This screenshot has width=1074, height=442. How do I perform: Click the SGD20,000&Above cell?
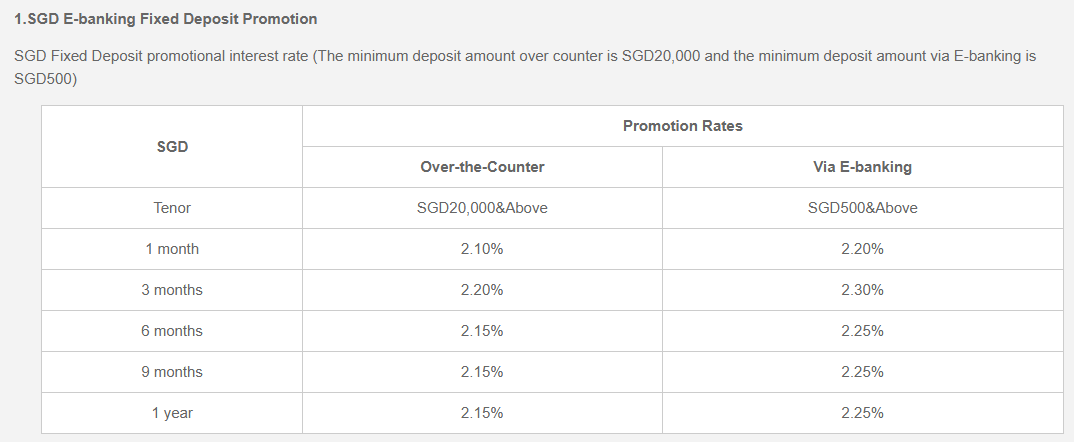(x=482, y=208)
